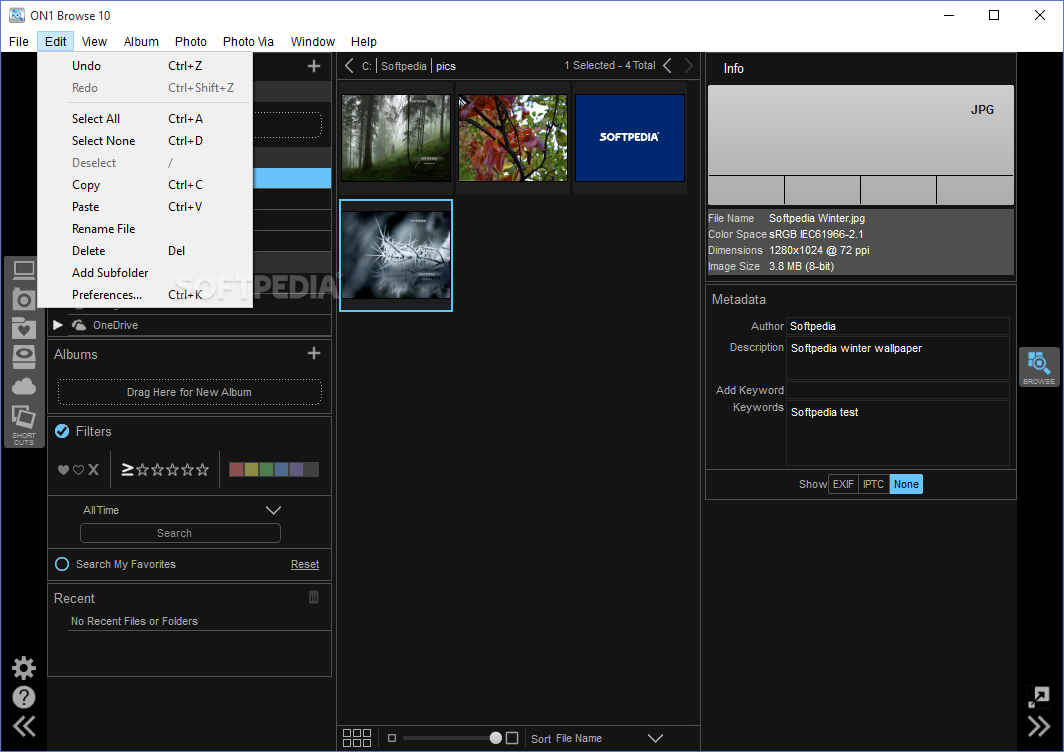This screenshot has height=752, width=1064.
Task: Filter by red color label swatch
Action: pyautogui.click(x=236, y=470)
